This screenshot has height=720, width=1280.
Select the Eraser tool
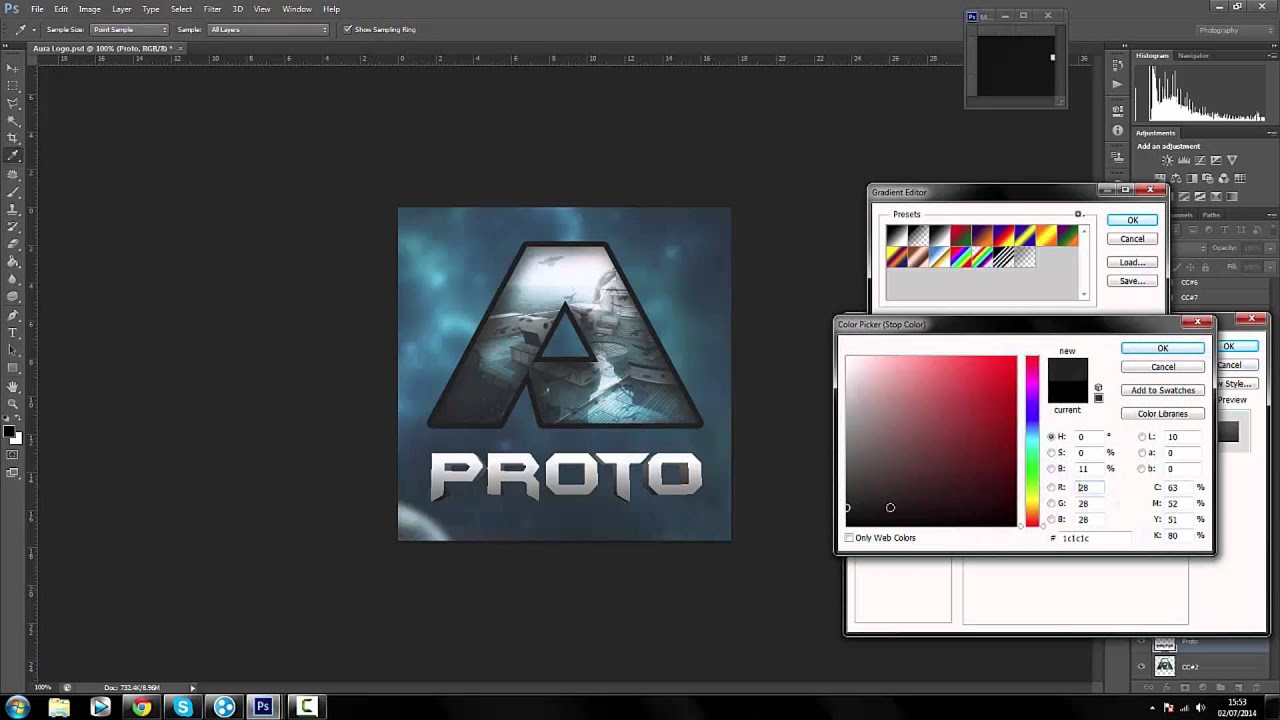(x=13, y=244)
